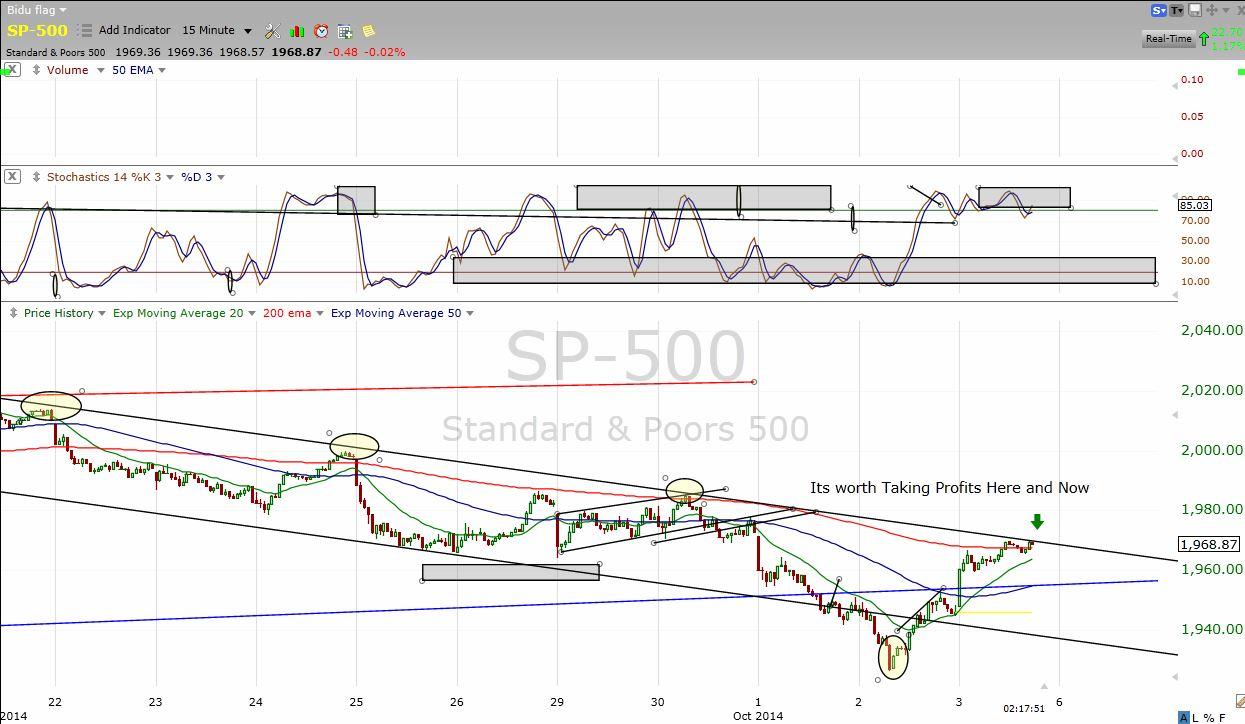Close the Volume pane with its X box
The width and height of the screenshot is (1245, 724).
tap(12, 70)
